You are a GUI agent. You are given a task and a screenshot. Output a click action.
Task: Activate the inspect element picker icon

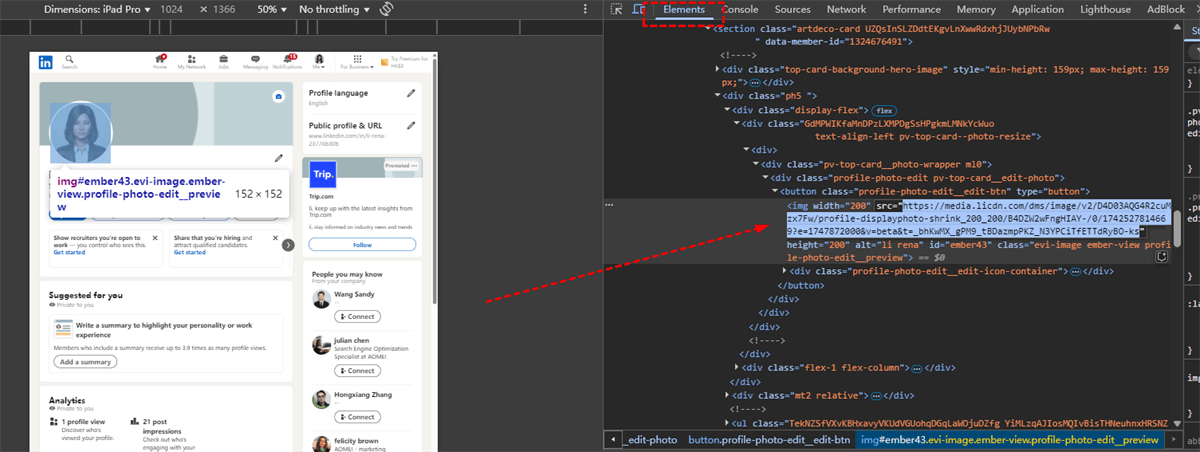(617, 9)
